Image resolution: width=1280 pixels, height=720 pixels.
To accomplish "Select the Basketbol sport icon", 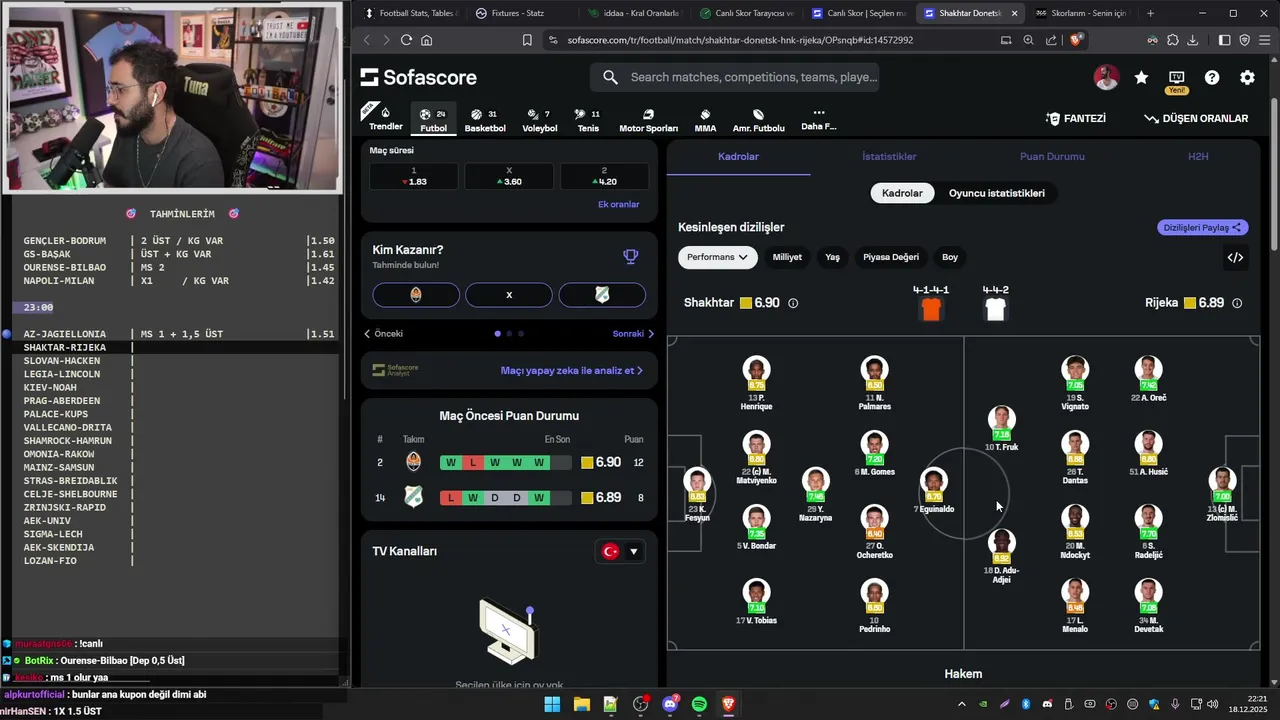I will (x=485, y=120).
